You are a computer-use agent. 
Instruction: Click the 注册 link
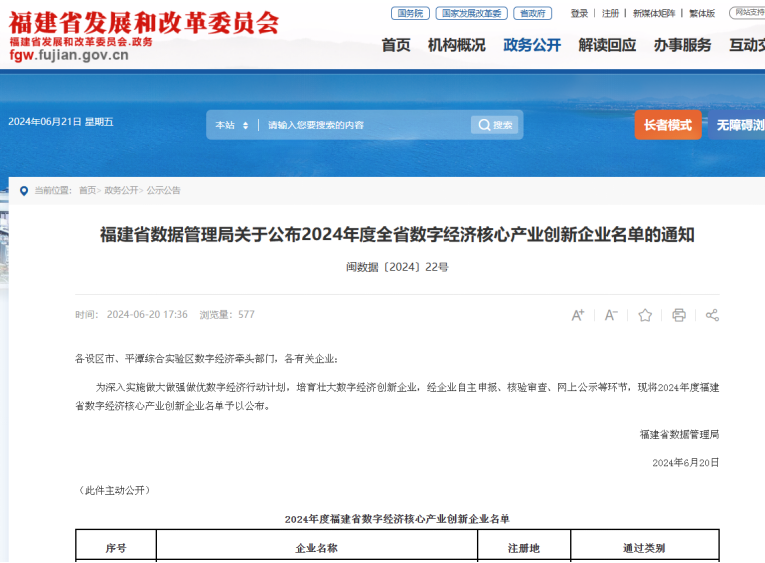[610, 14]
